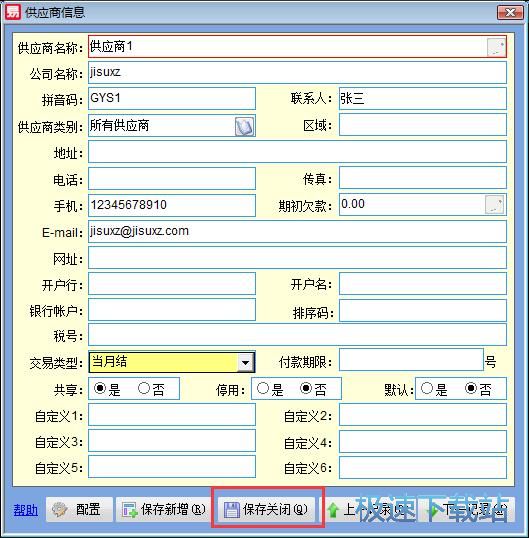Image resolution: width=529 pixels, height=538 pixels.
Task: Focus the 区域 input field
Action: tap(423, 125)
